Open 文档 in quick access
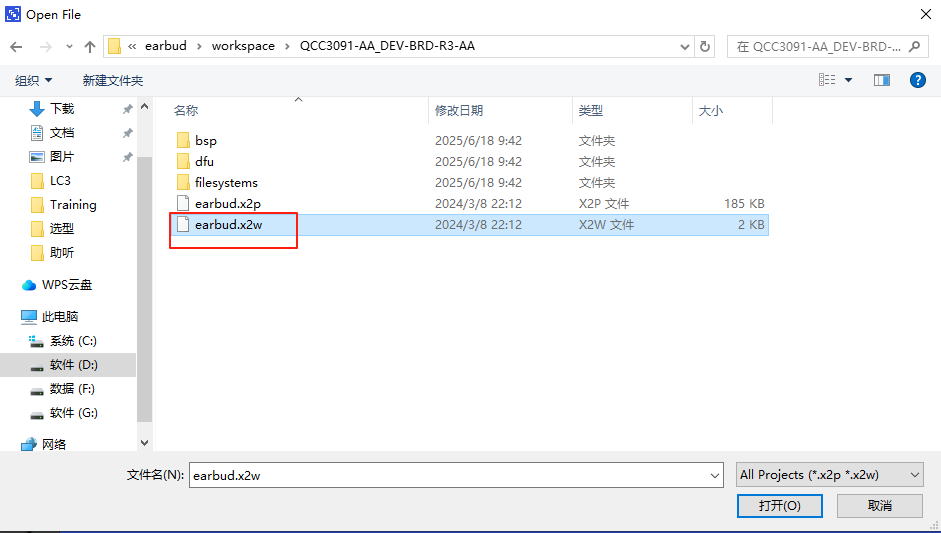The image size is (941, 533). coord(62,133)
